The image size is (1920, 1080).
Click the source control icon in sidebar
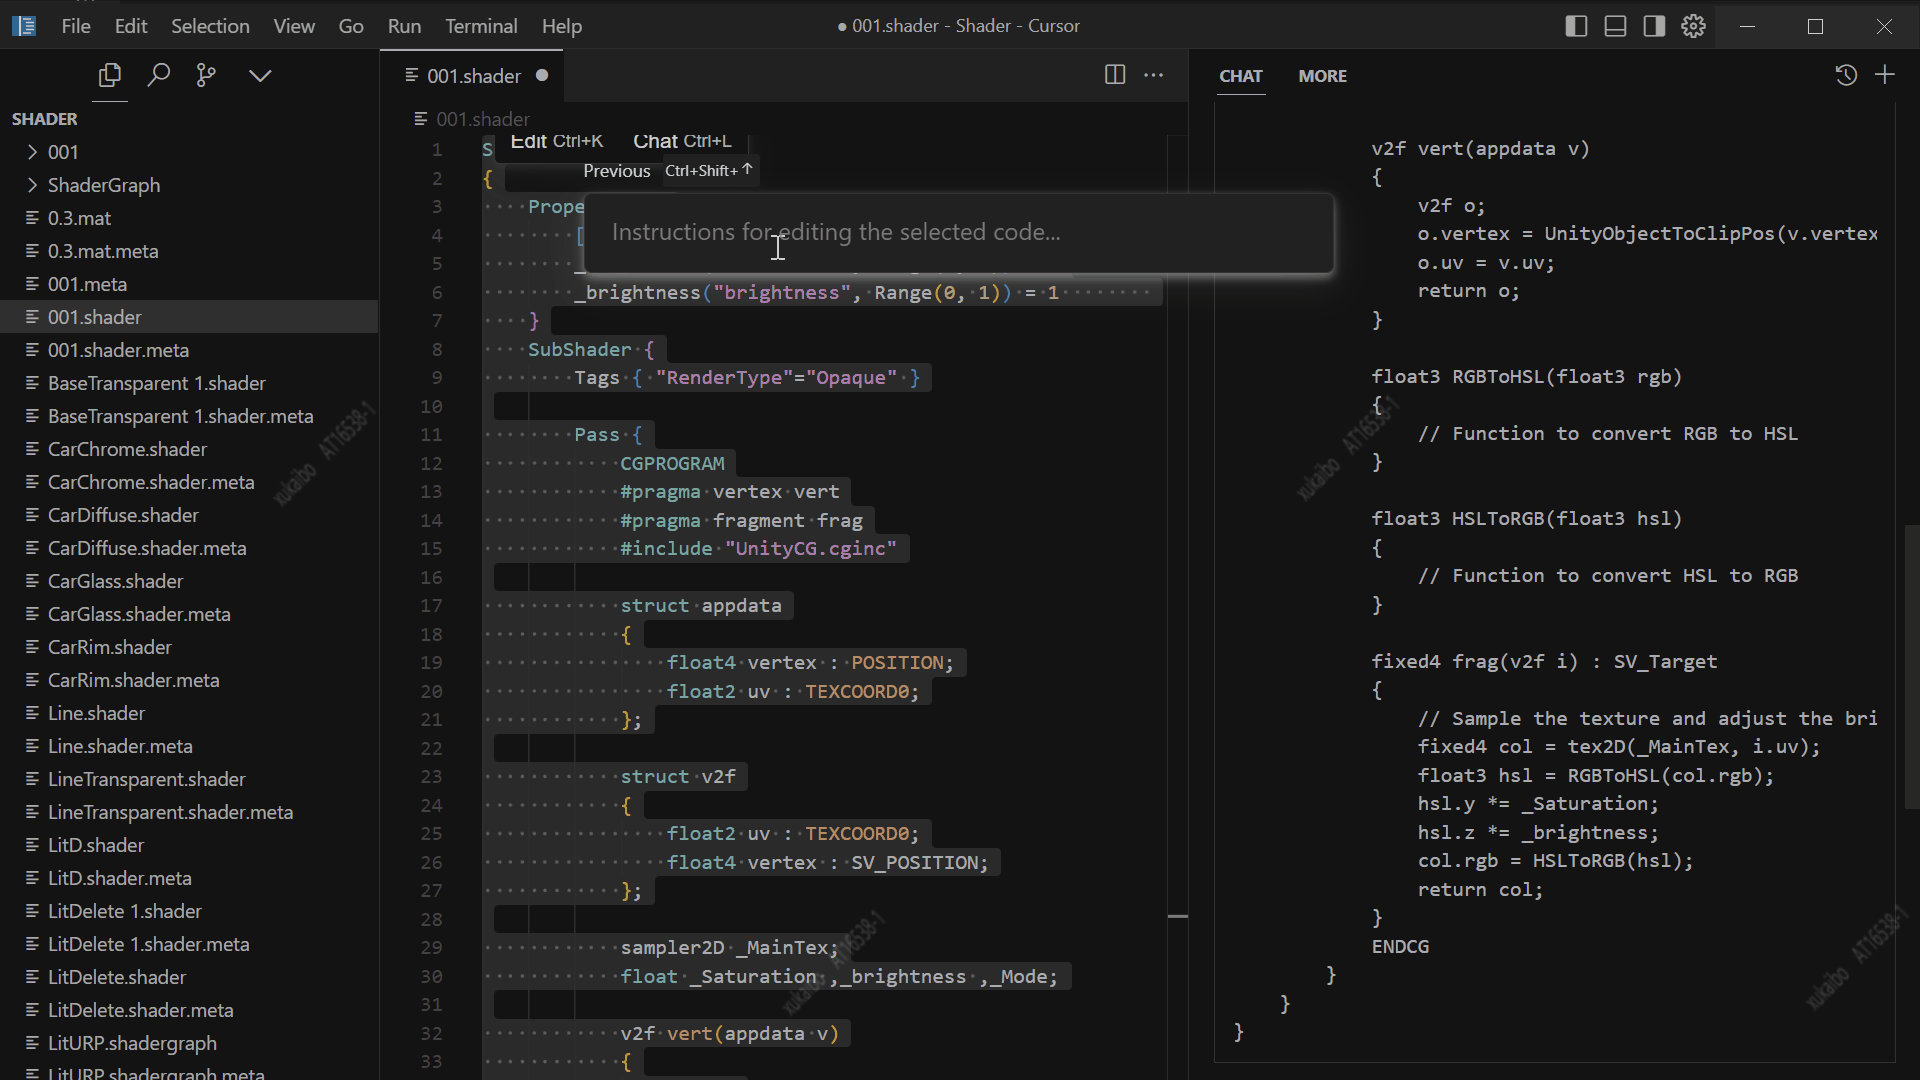(206, 75)
